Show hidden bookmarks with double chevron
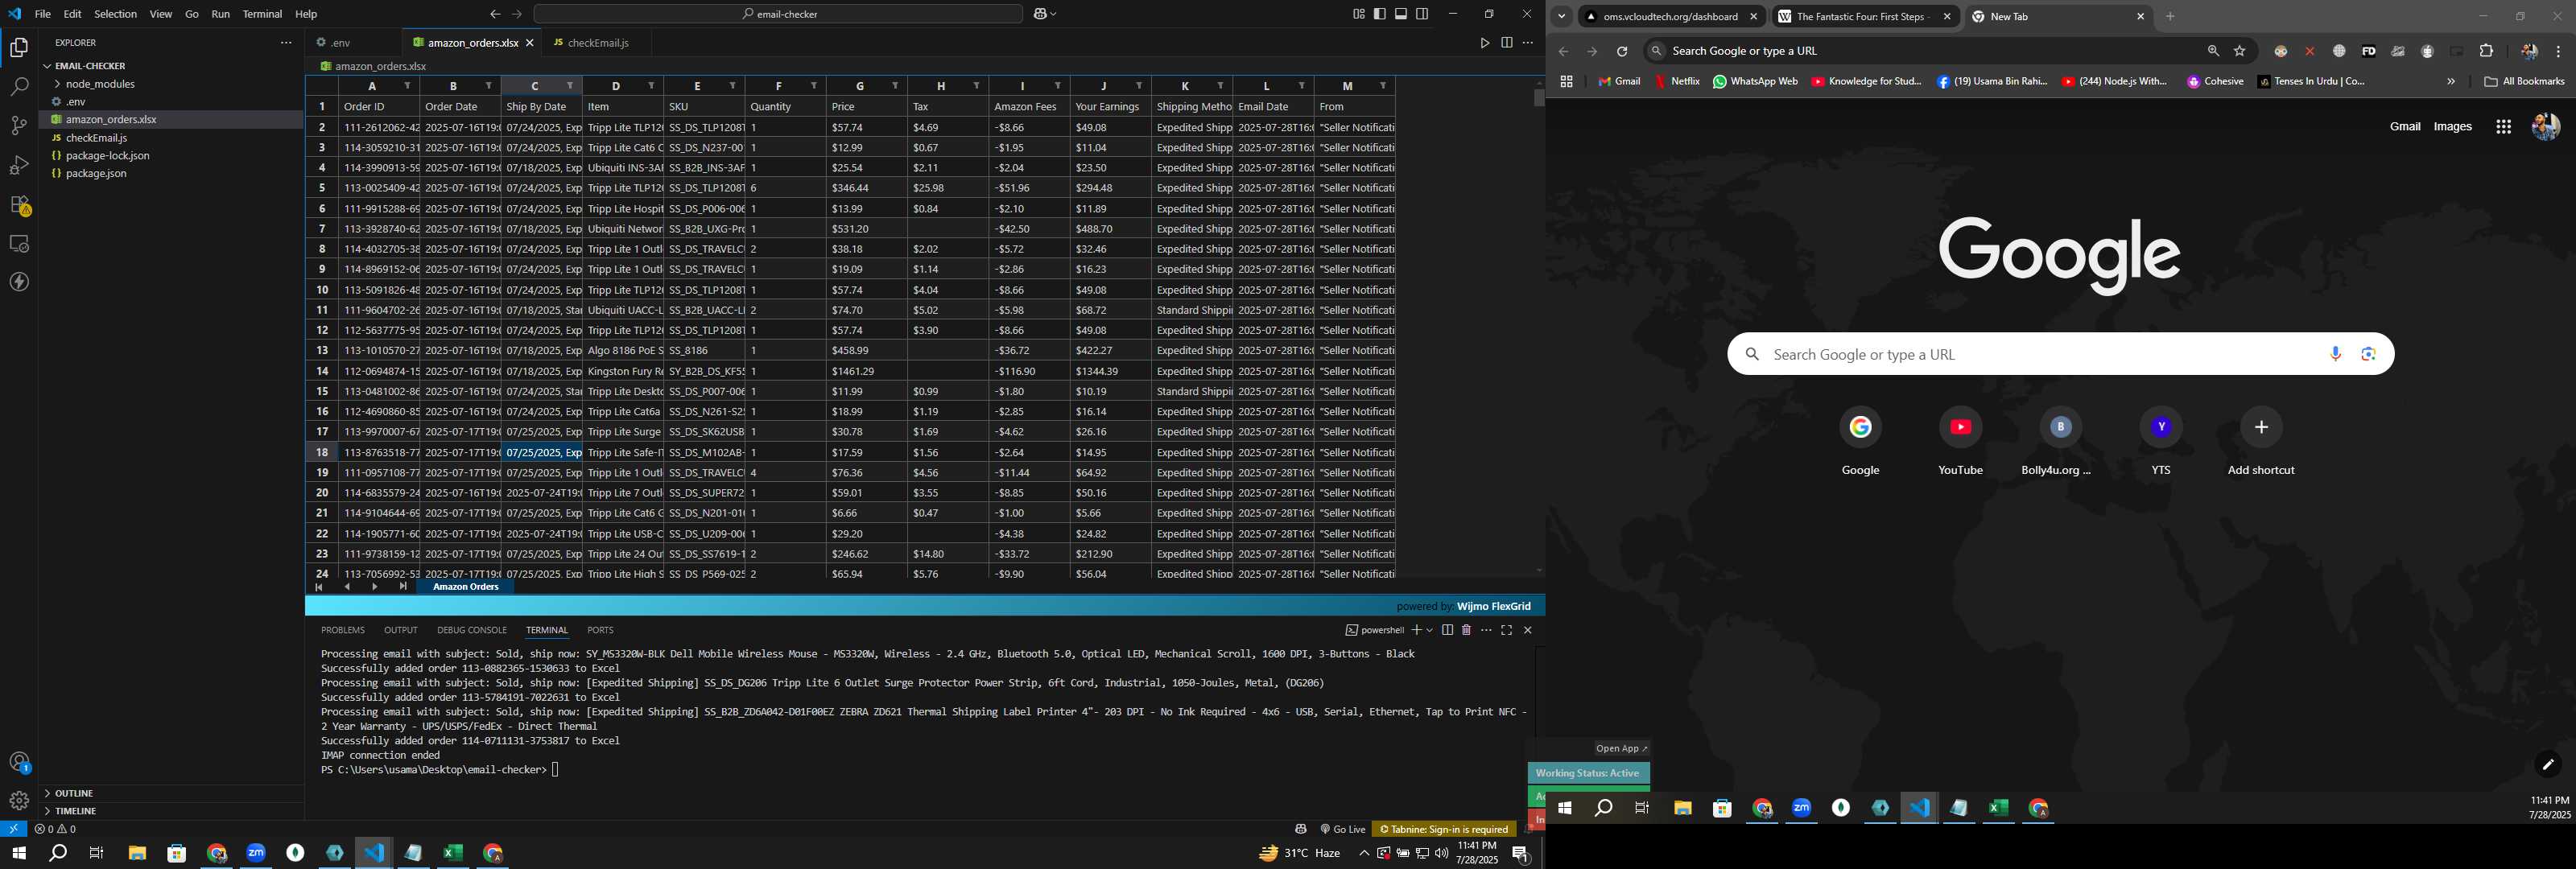 click(x=2450, y=82)
